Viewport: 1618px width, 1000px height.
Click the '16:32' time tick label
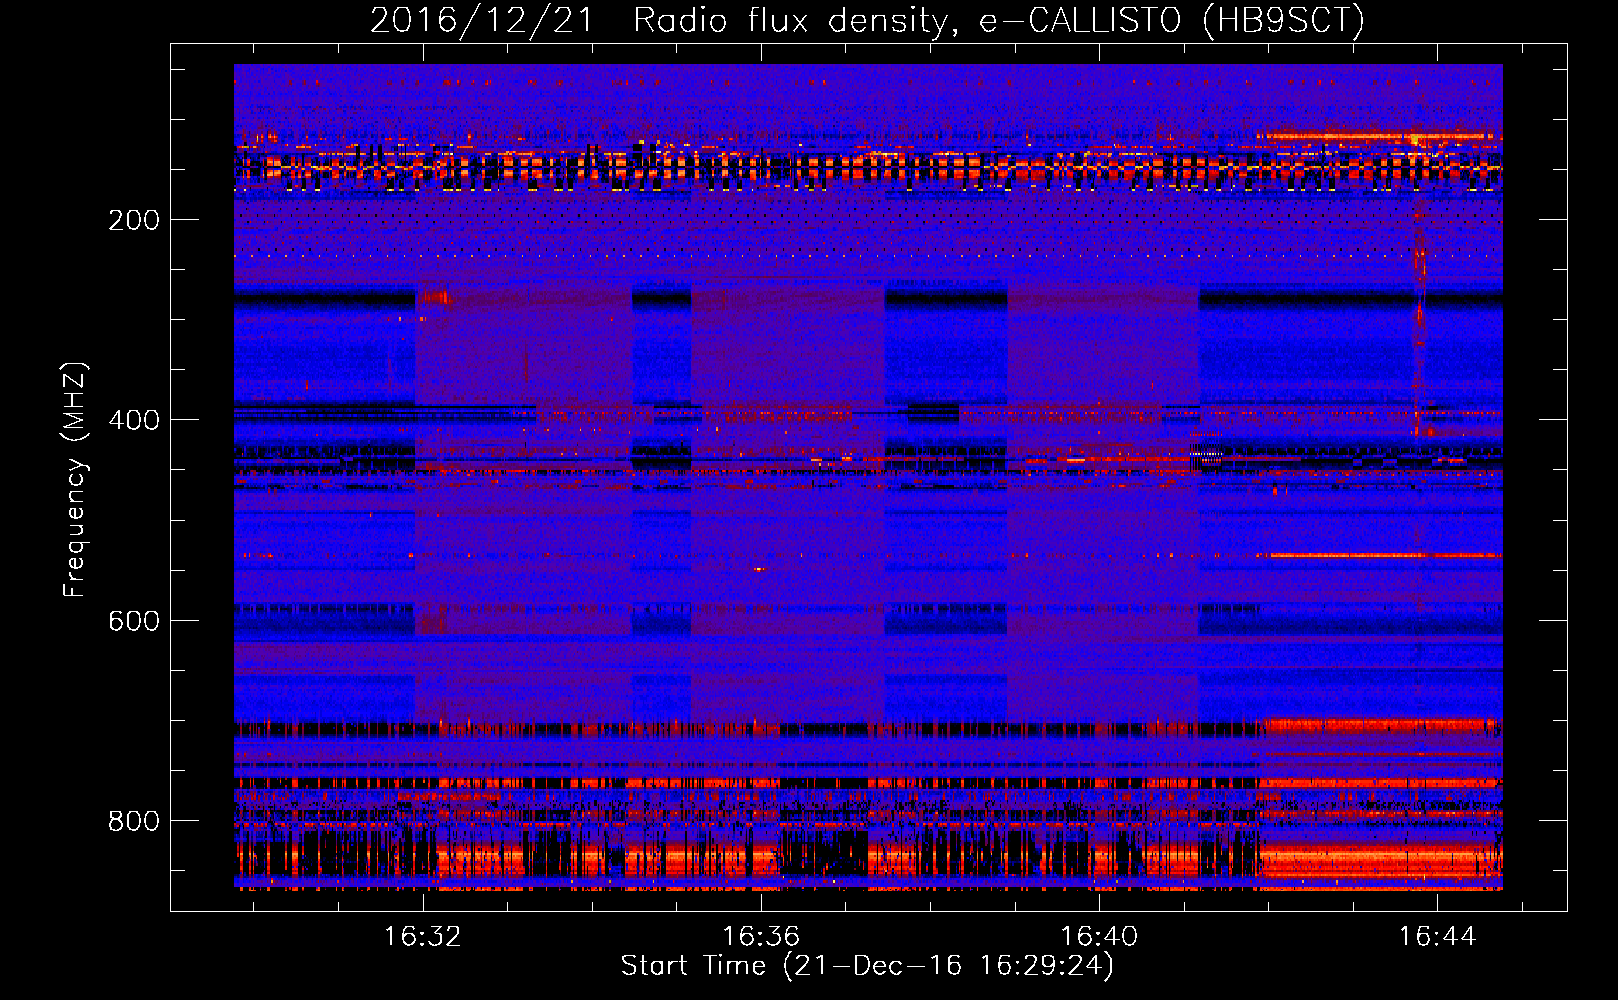pyautogui.click(x=423, y=937)
